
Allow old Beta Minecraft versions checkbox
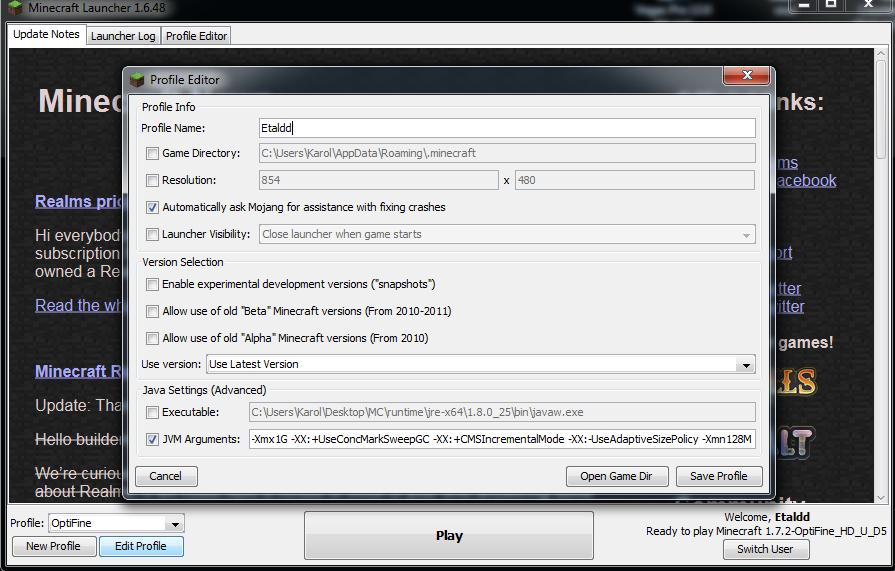[152, 311]
